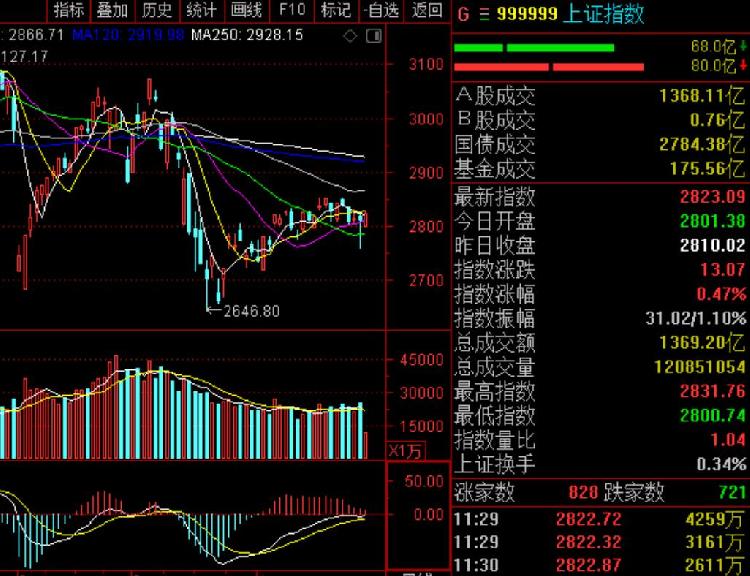750x576 pixels.
Task: Click the 标记 mark button
Action: coord(336,10)
